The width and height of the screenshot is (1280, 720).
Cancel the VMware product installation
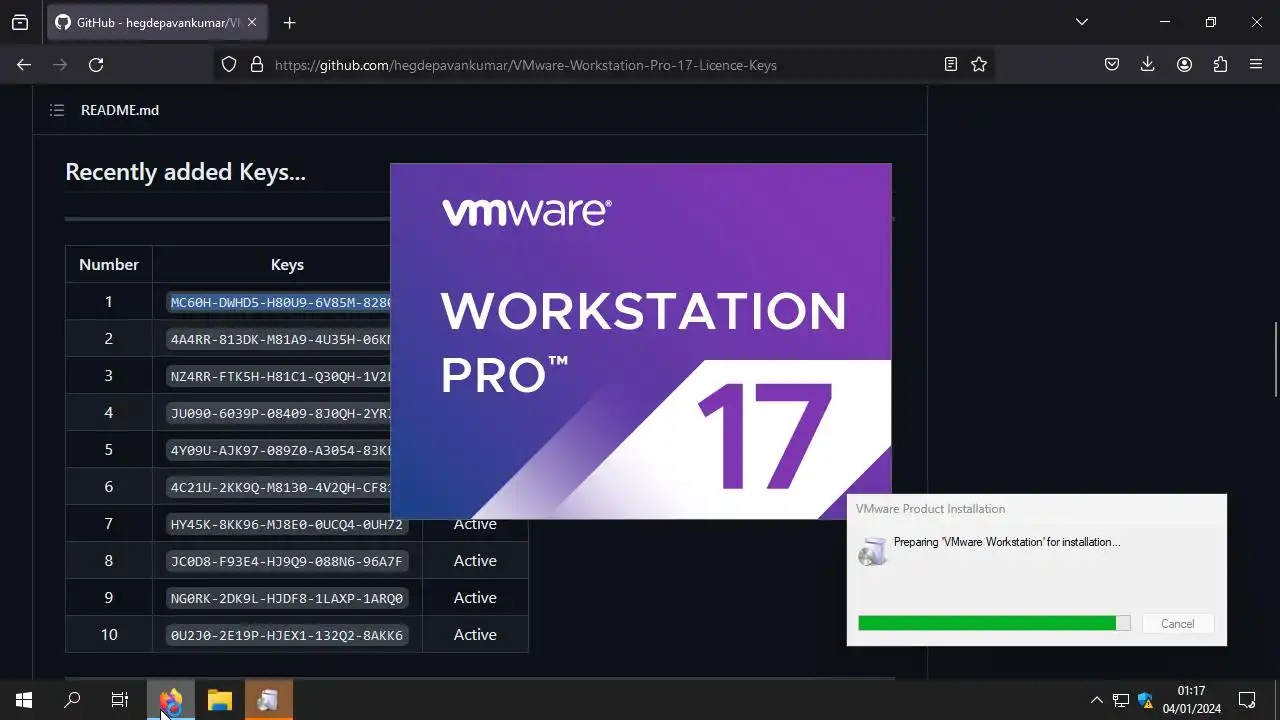(x=1177, y=623)
